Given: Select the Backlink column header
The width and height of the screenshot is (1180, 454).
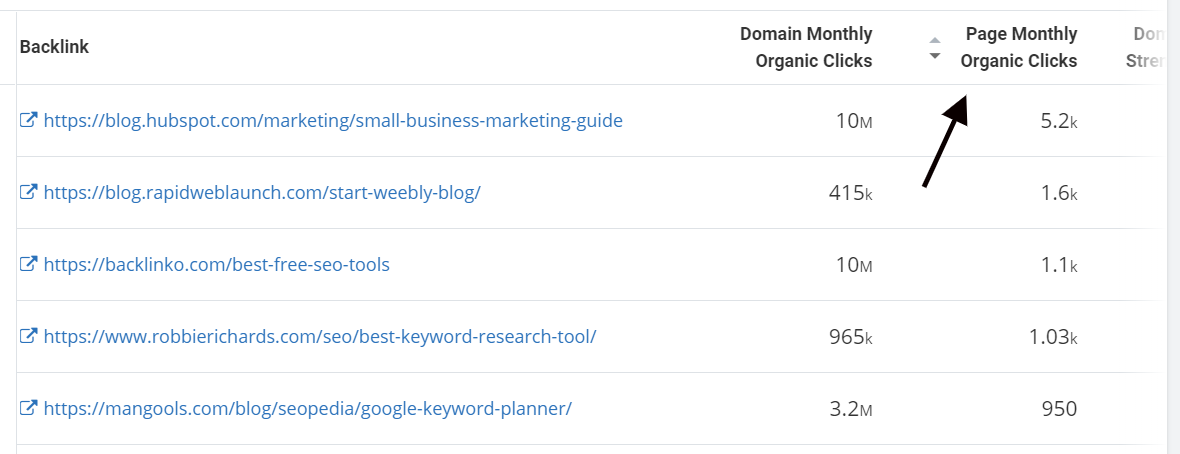Looking at the screenshot, I should (54, 47).
